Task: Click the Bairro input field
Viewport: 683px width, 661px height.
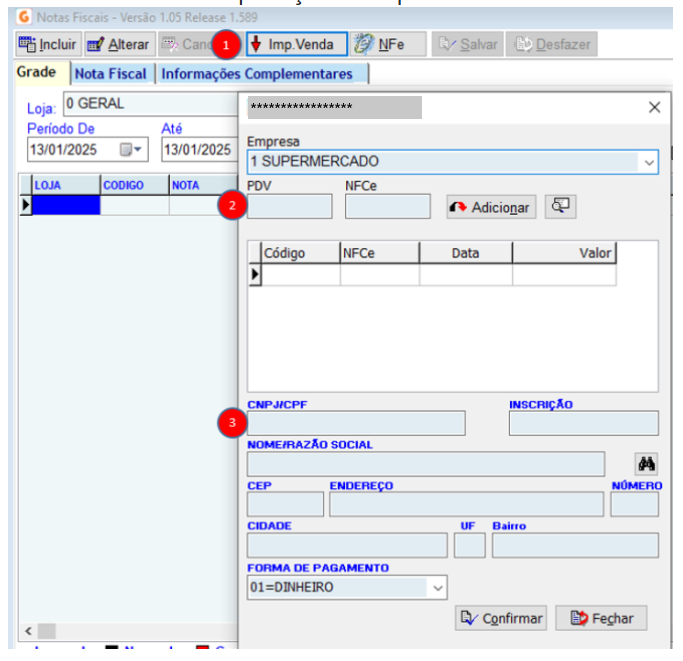Action: coord(575,546)
